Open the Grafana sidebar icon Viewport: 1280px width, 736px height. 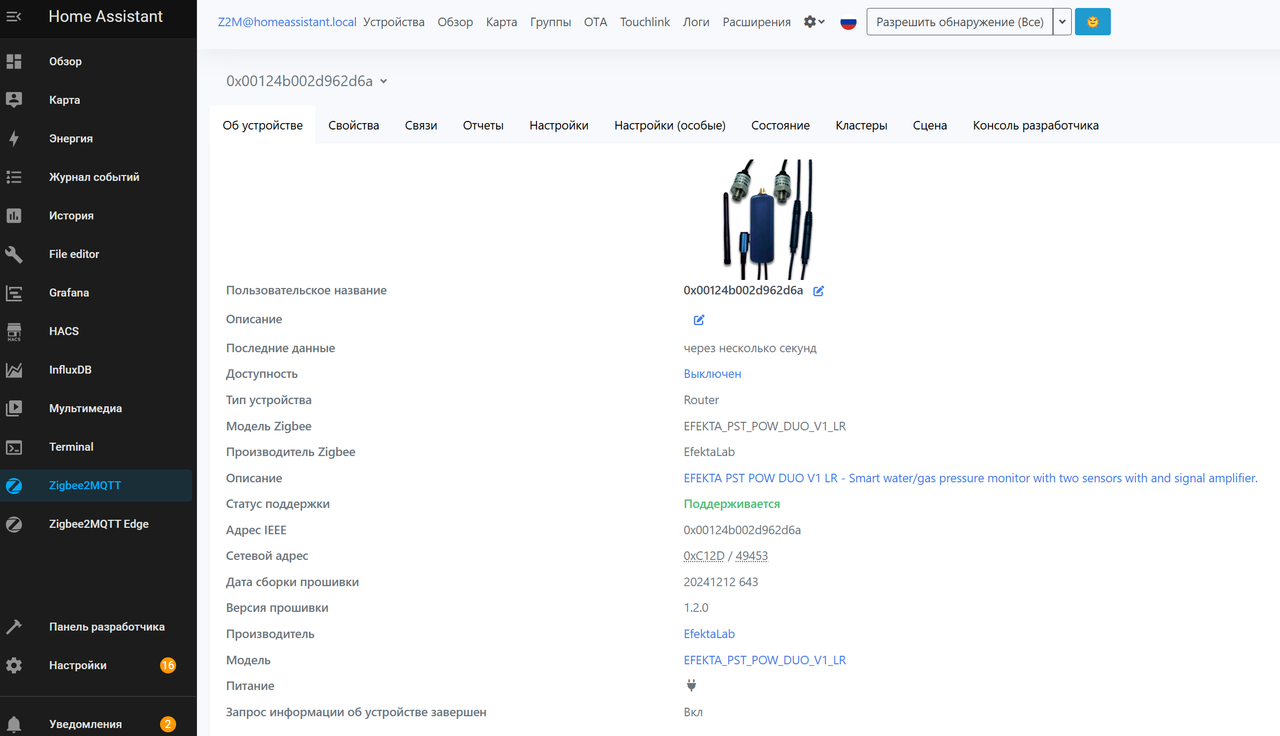[14, 293]
